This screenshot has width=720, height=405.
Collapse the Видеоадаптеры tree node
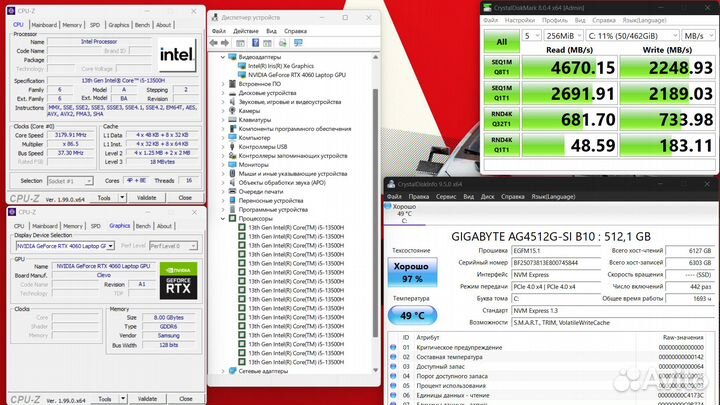(223, 57)
